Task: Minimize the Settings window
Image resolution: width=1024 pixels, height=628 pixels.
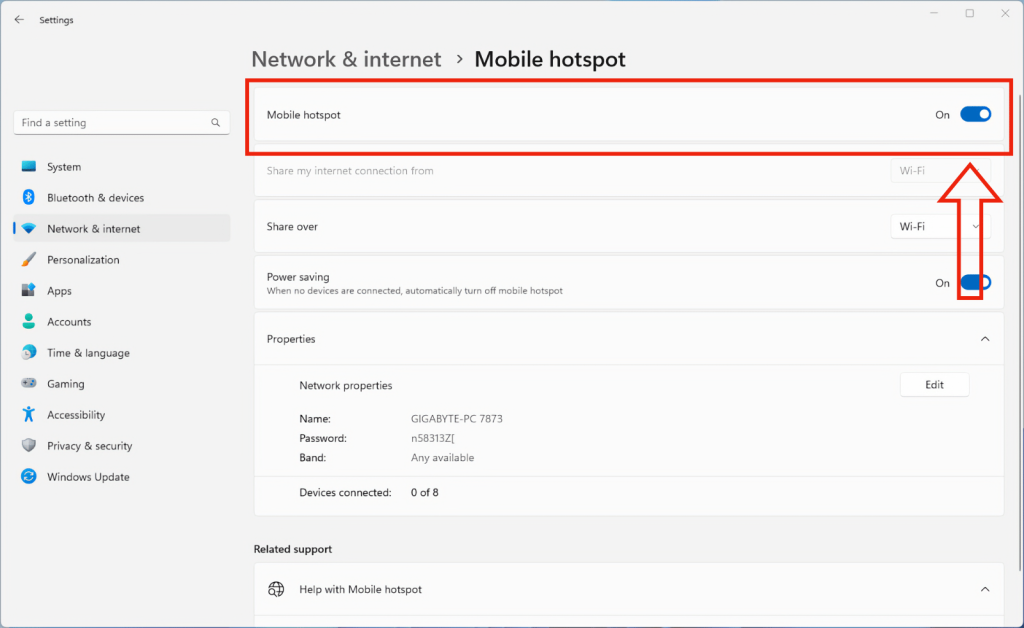Action: [934, 13]
